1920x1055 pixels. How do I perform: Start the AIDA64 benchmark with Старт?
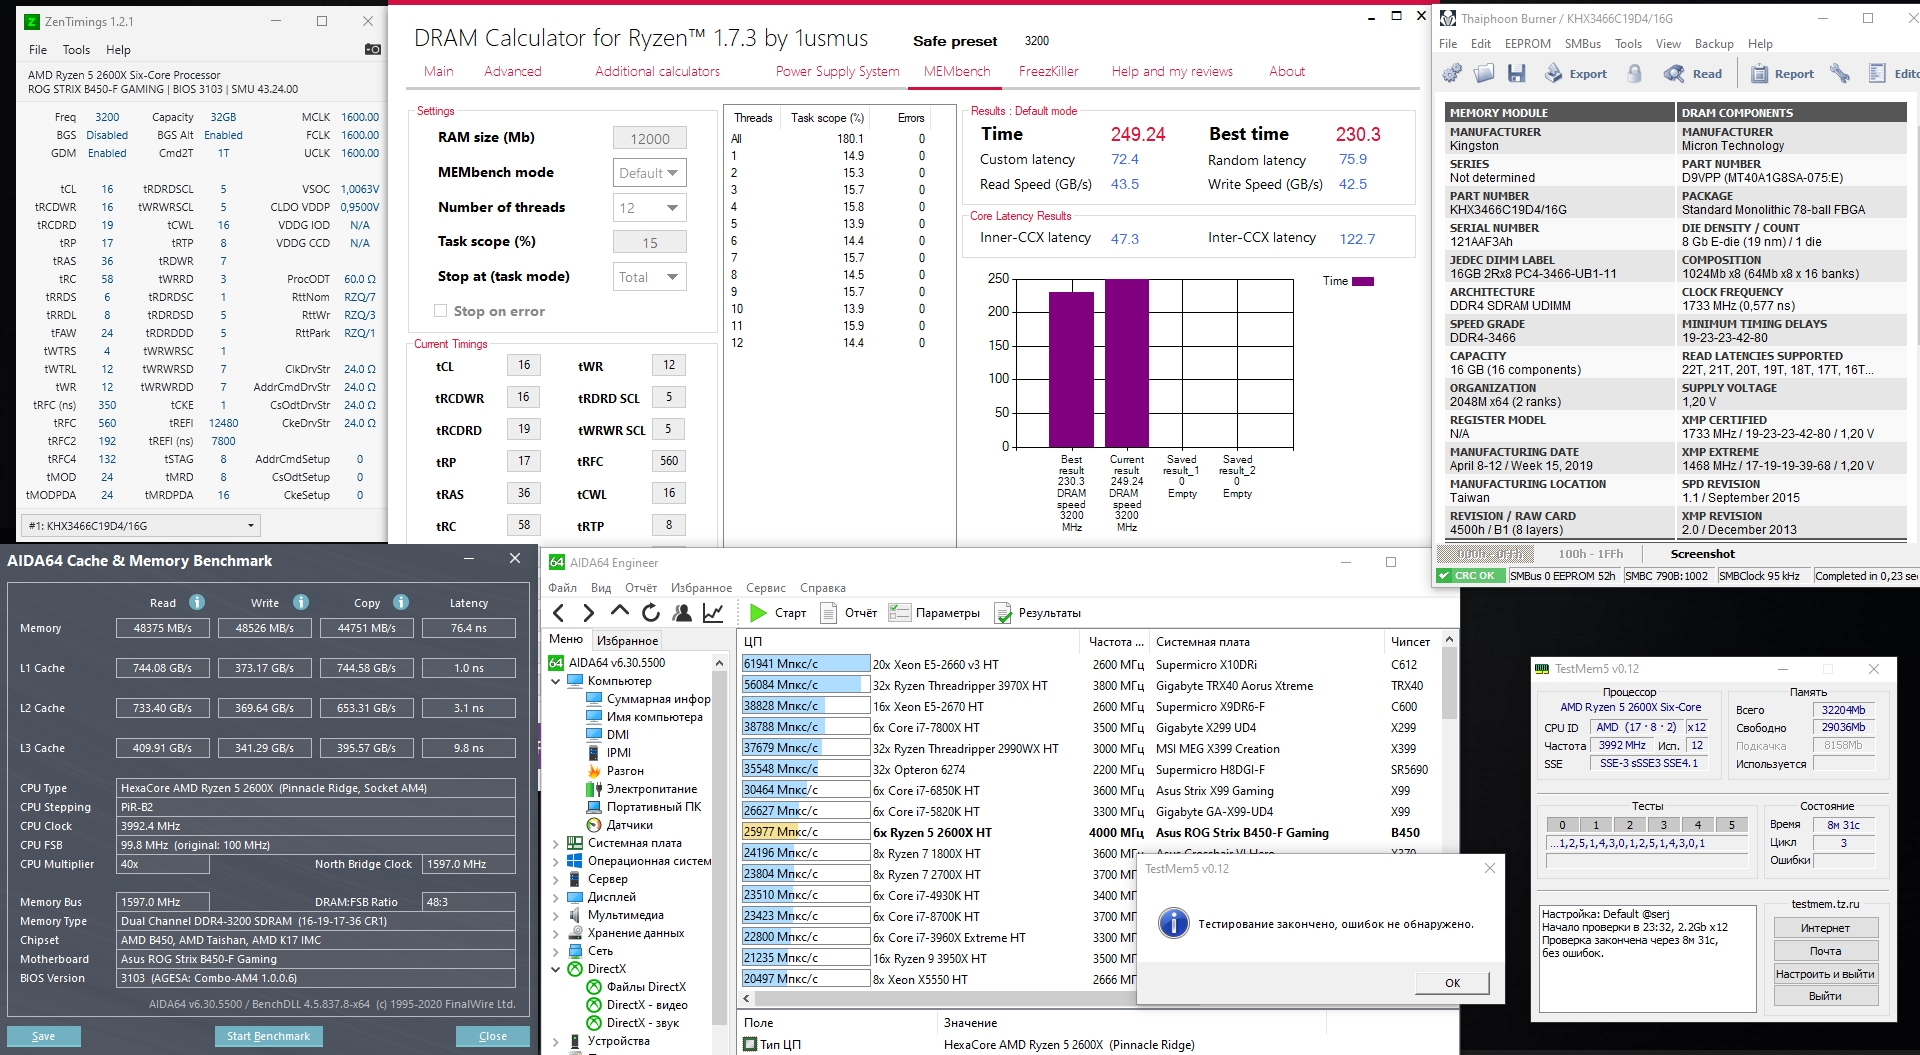[x=777, y=613]
